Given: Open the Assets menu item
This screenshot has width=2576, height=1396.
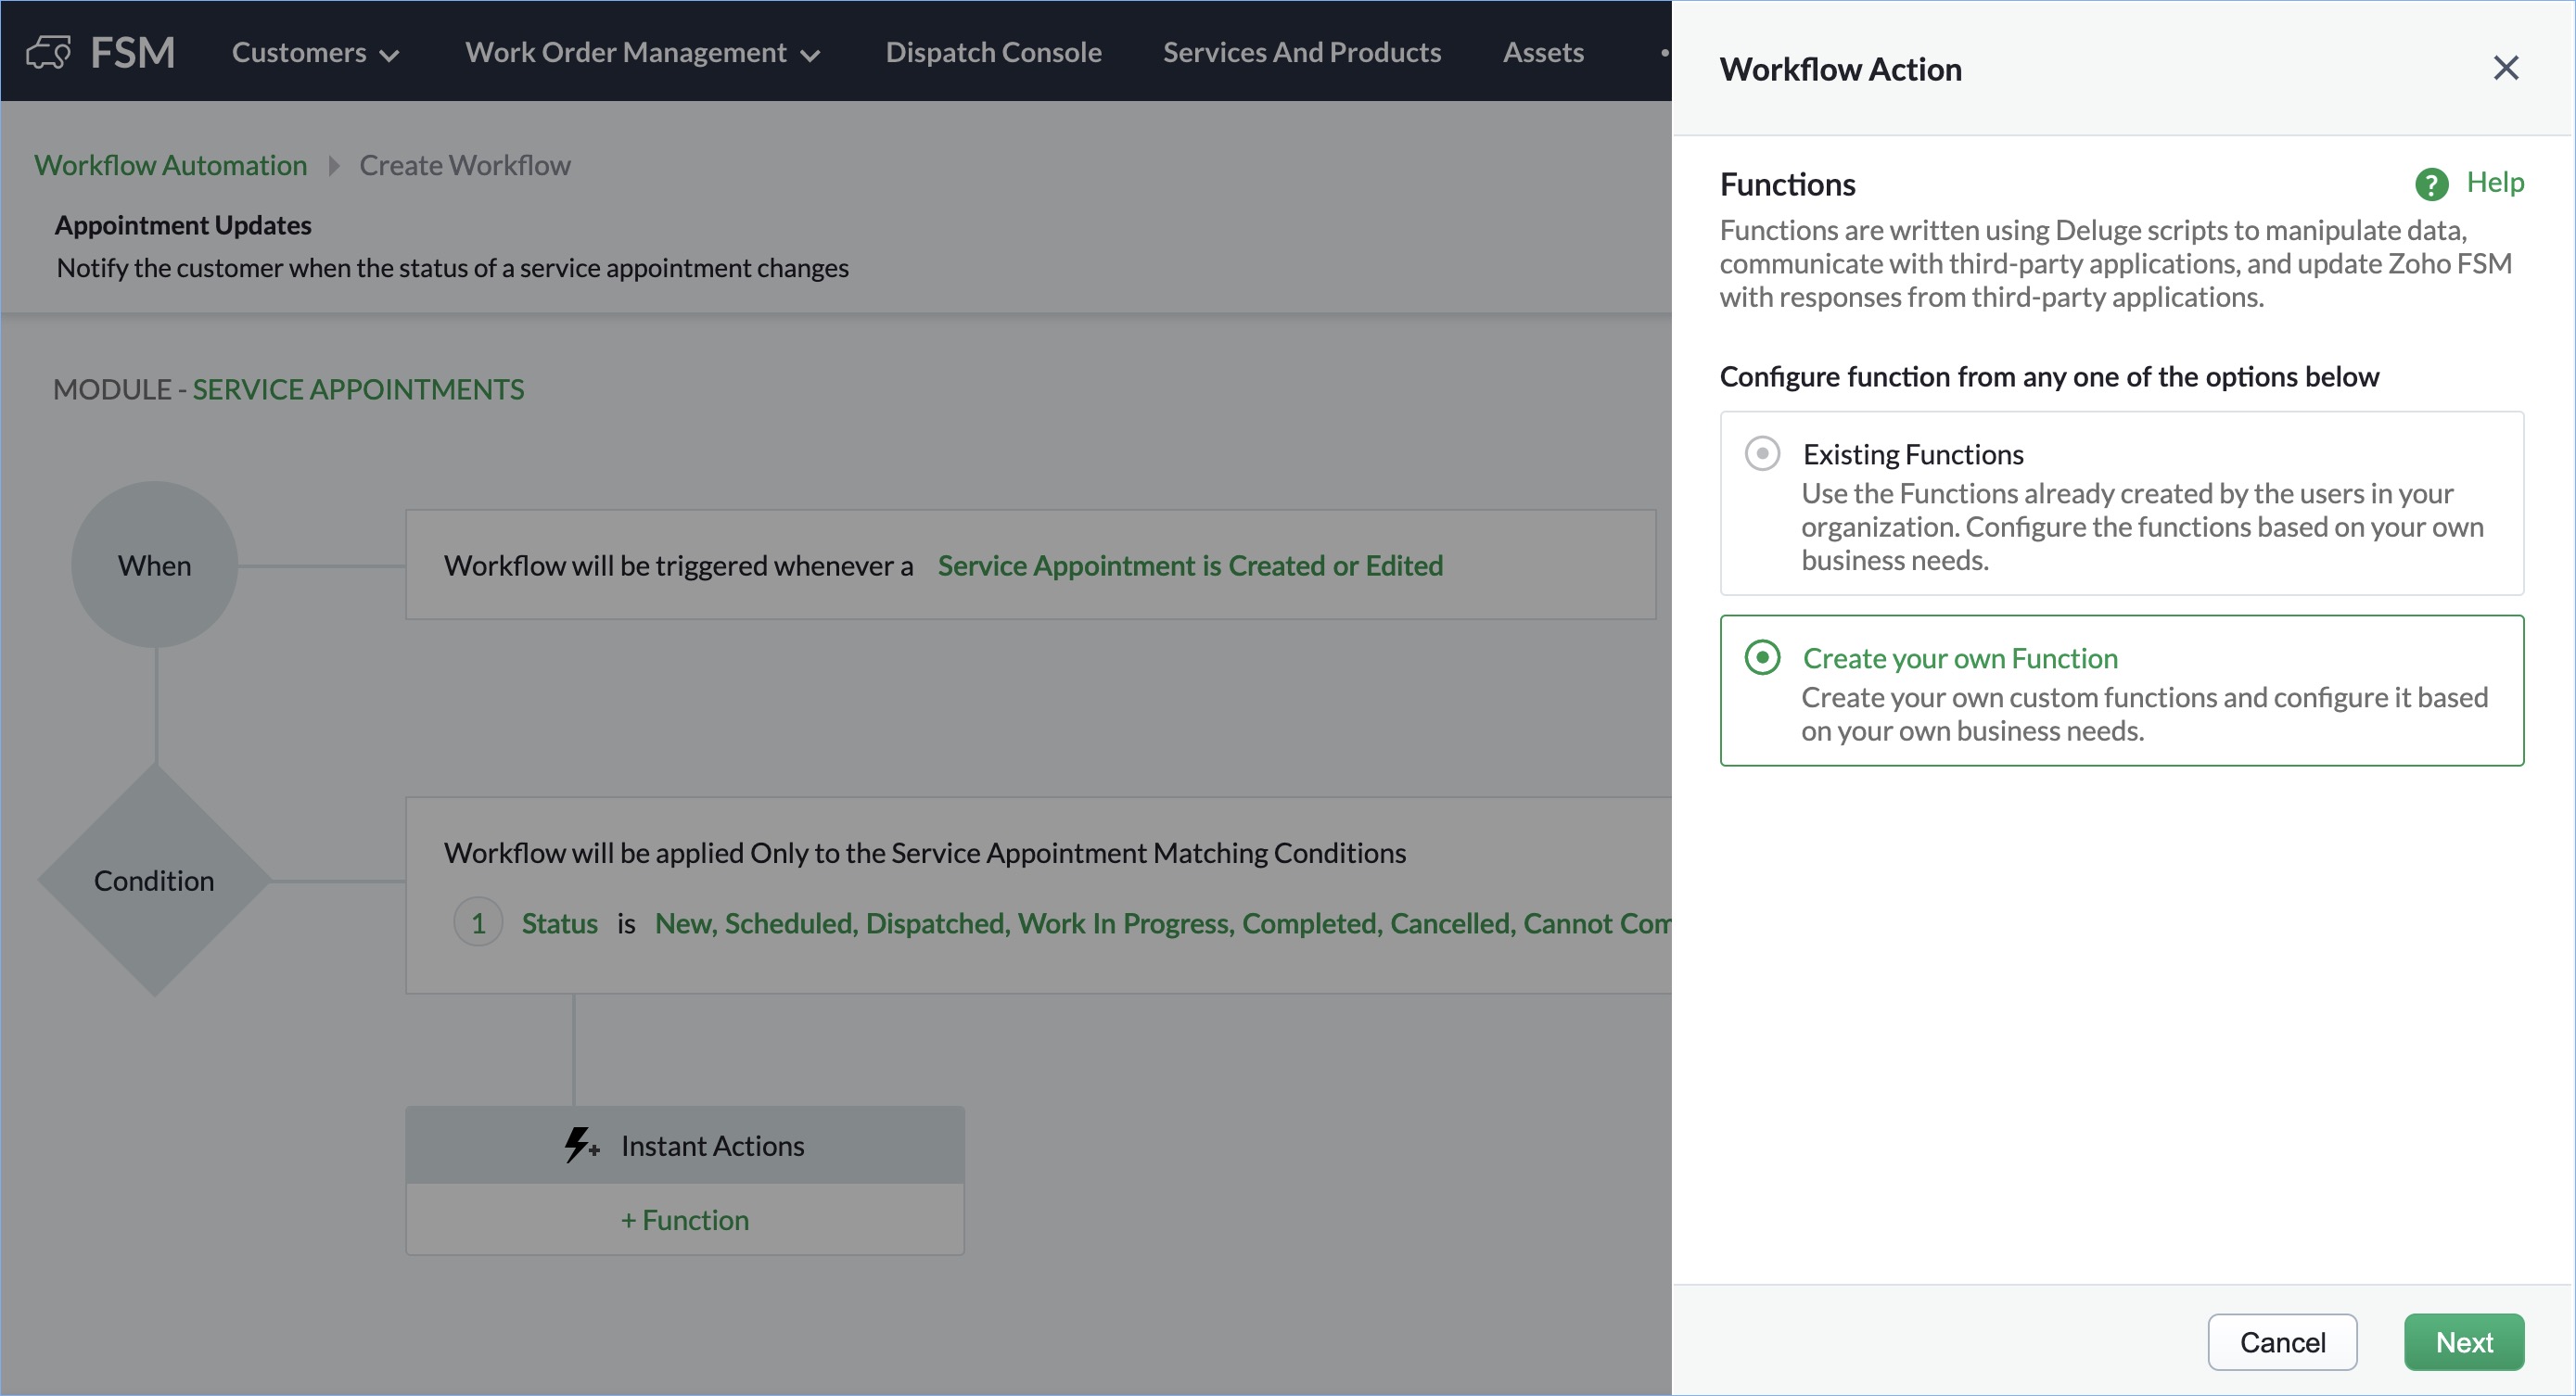Looking at the screenshot, I should pyautogui.click(x=1542, y=53).
